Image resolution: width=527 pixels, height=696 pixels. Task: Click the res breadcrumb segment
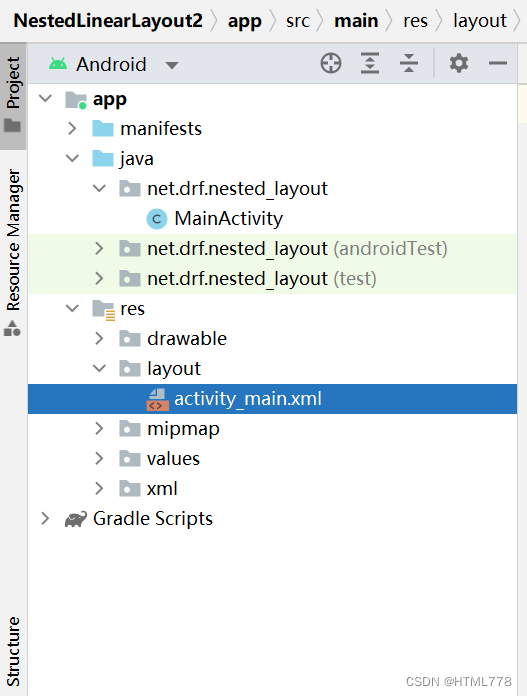(416, 20)
